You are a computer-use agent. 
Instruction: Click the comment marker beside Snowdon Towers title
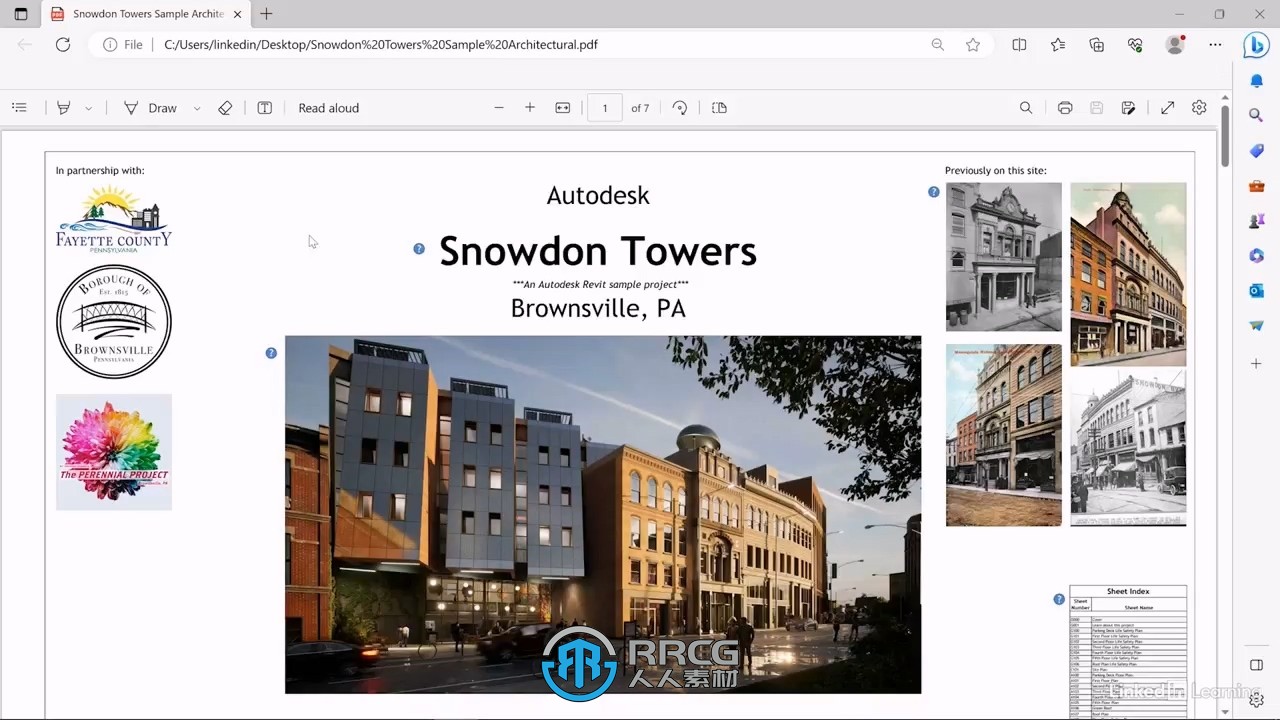tap(419, 249)
